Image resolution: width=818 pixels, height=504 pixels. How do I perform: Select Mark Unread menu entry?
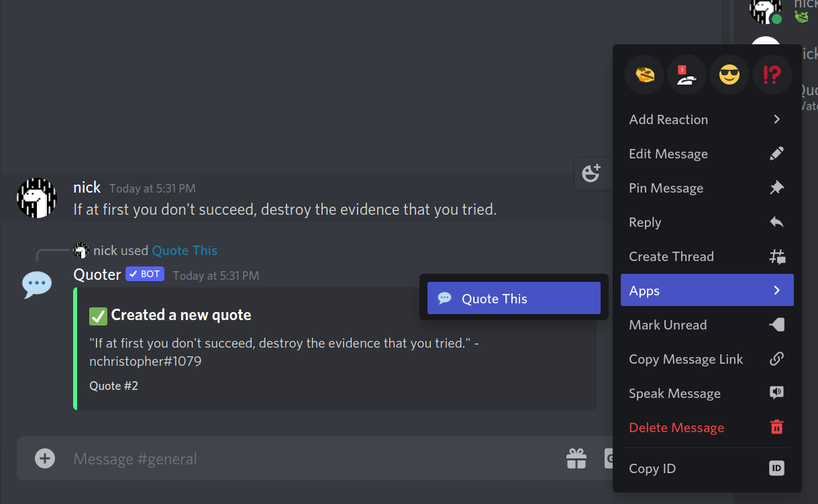tap(707, 325)
